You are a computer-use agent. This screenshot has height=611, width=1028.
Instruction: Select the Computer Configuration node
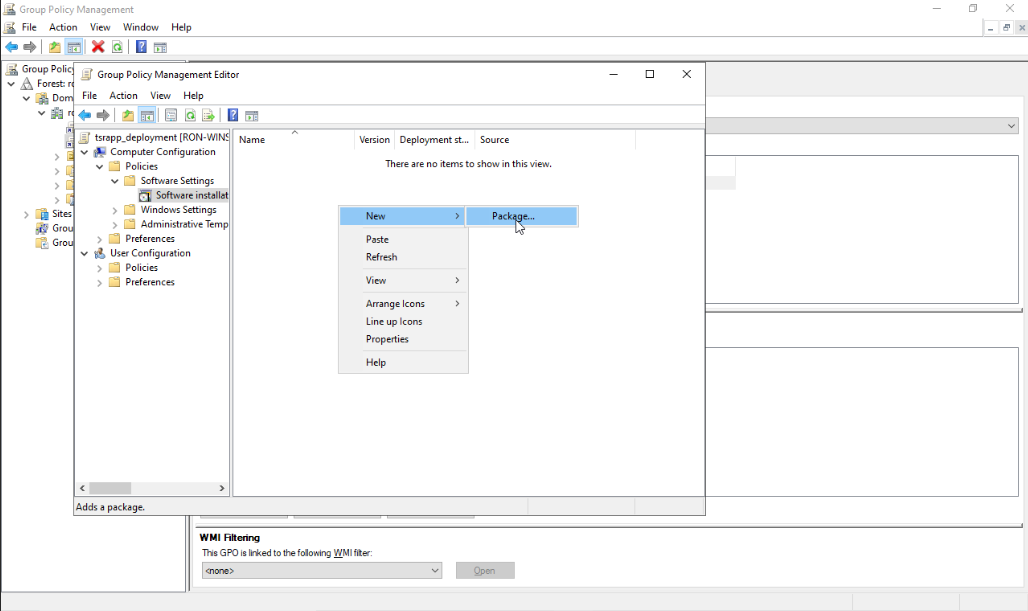point(162,152)
